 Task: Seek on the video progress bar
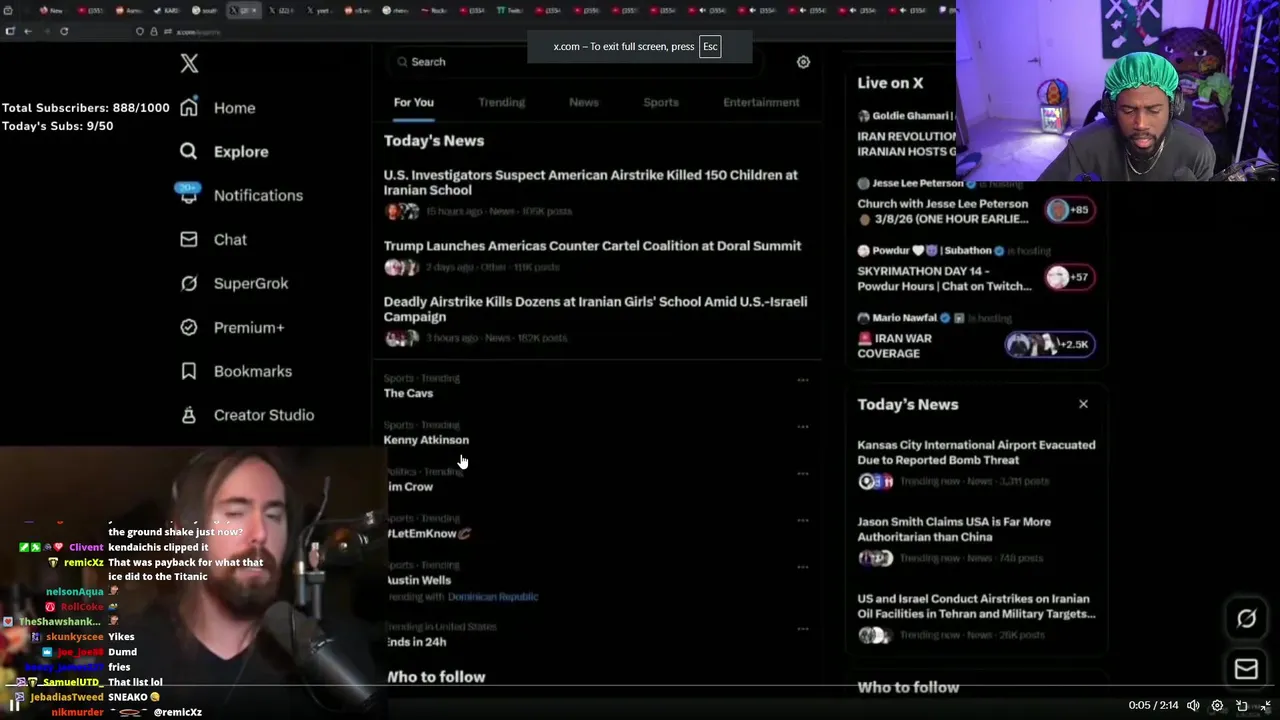640,687
